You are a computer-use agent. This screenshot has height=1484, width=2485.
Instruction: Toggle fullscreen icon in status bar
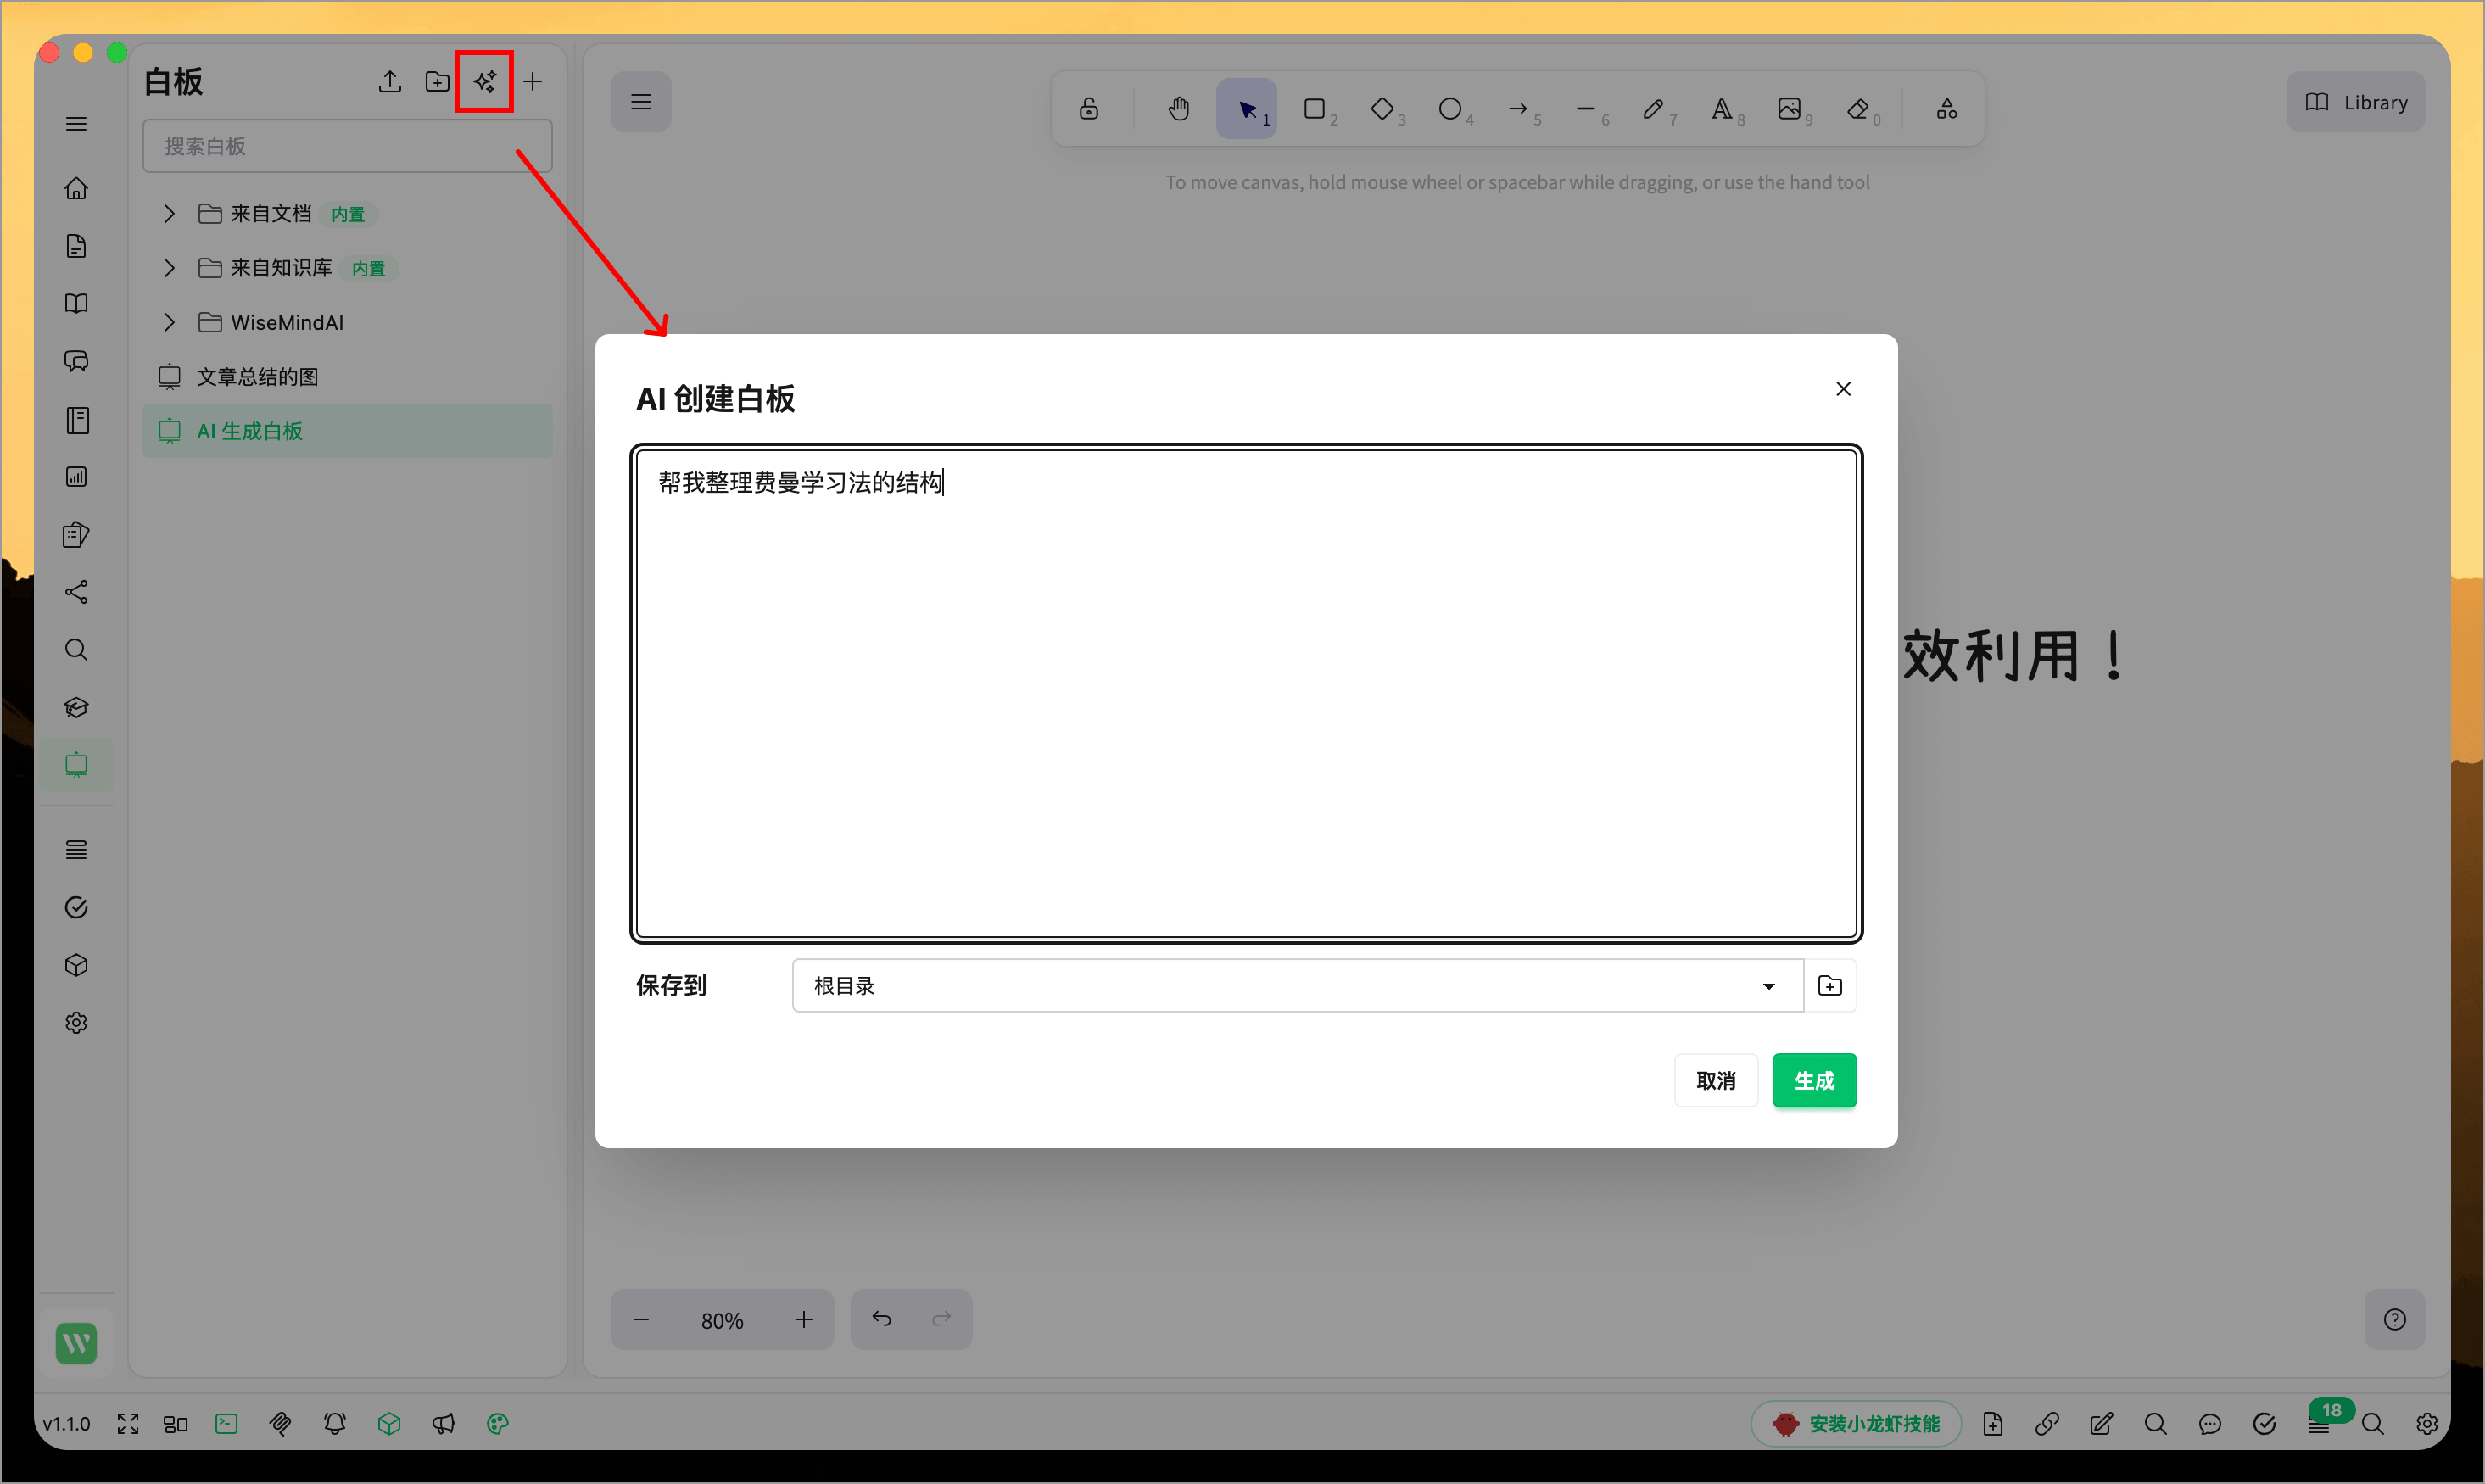[128, 1424]
